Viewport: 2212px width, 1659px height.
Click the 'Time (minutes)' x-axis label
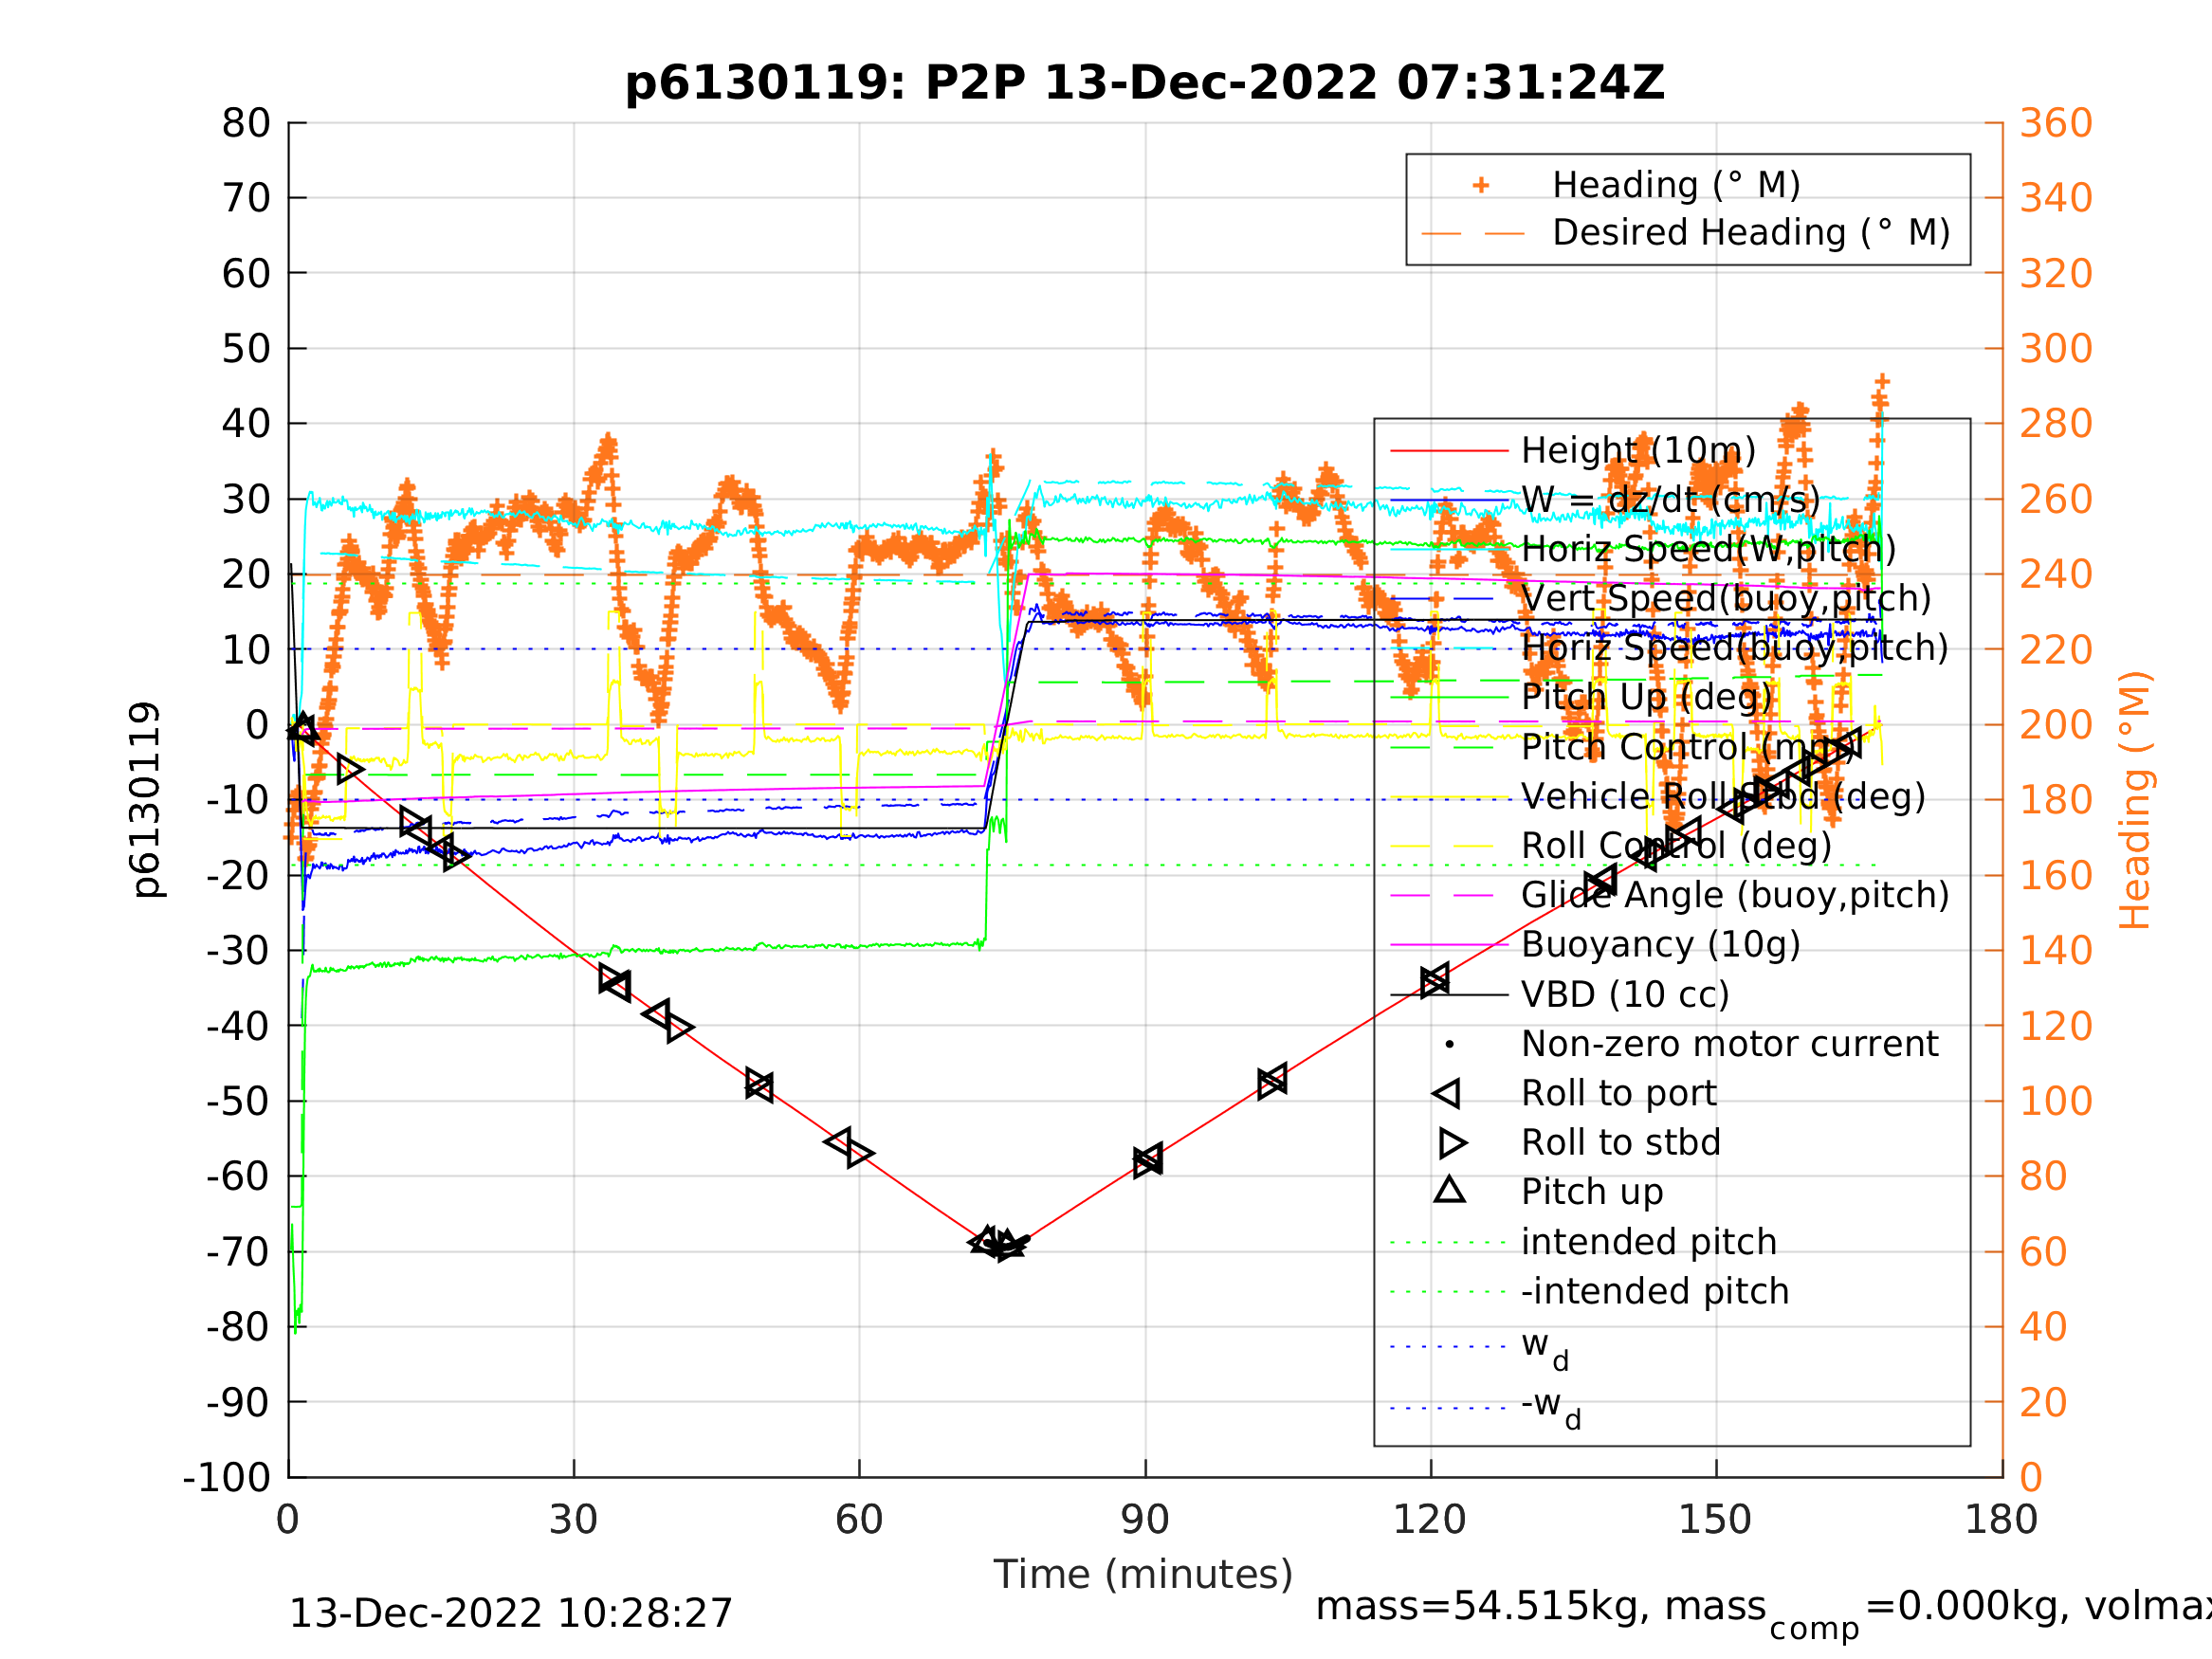1143,1574
